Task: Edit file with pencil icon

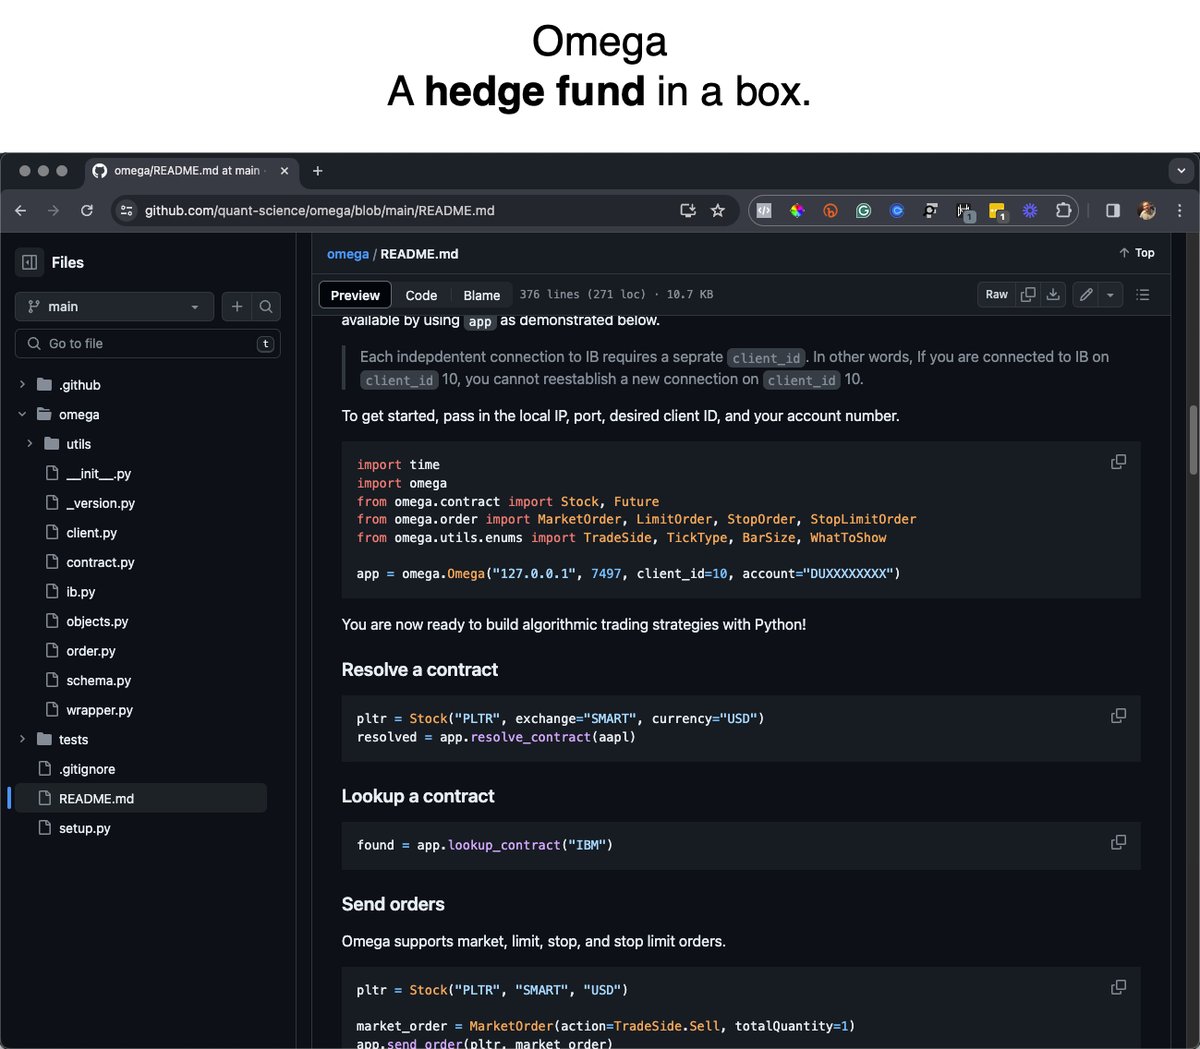Action: [1086, 294]
